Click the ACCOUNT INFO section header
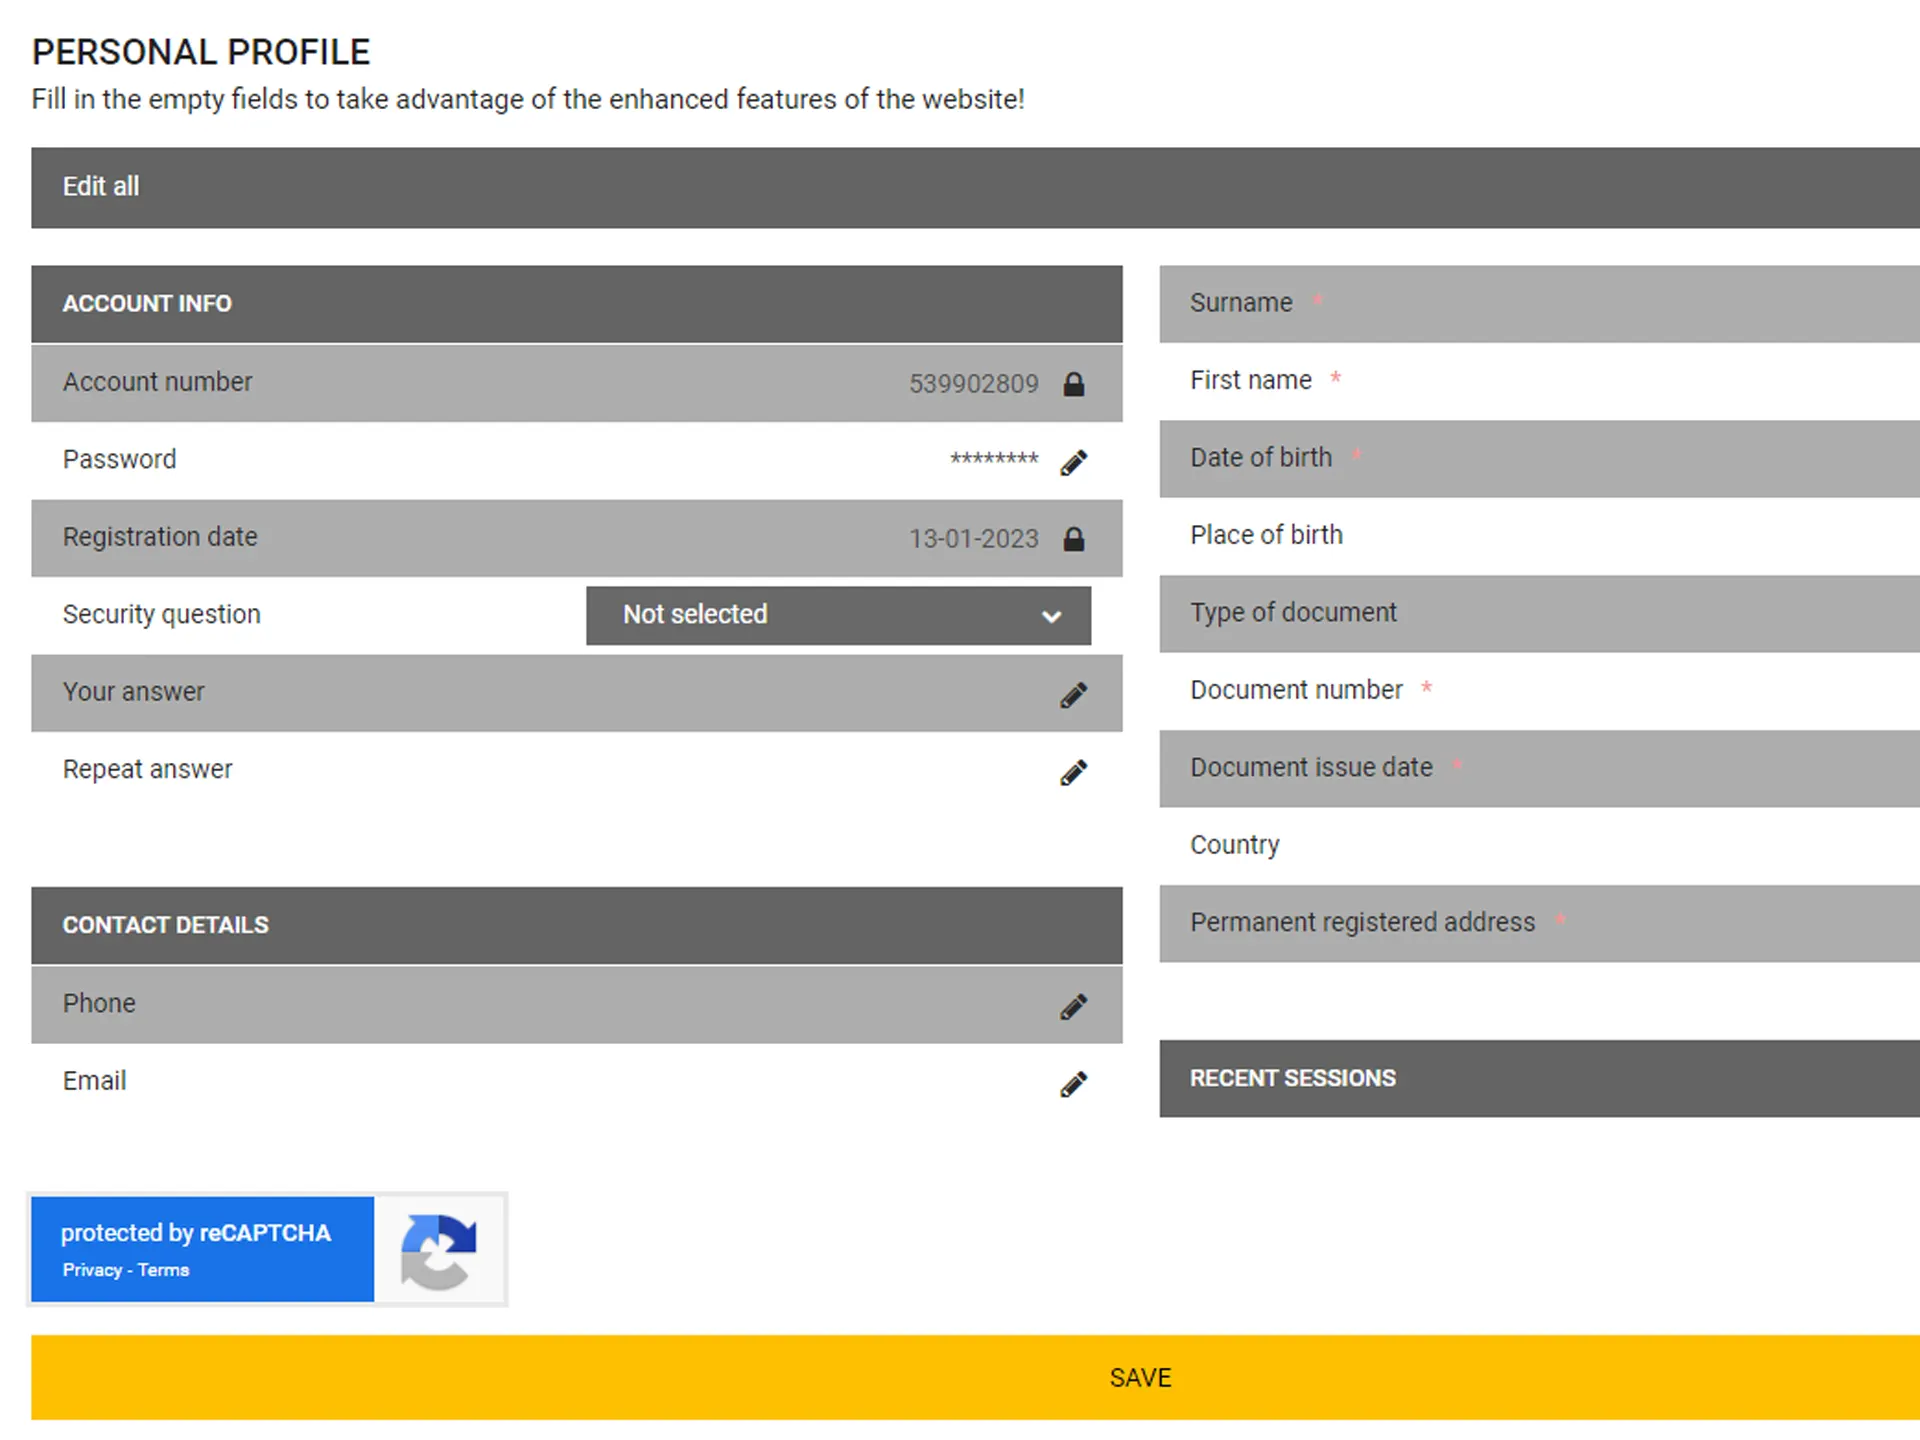This screenshot has width=1920, height=1440. [x=577, y=304]
